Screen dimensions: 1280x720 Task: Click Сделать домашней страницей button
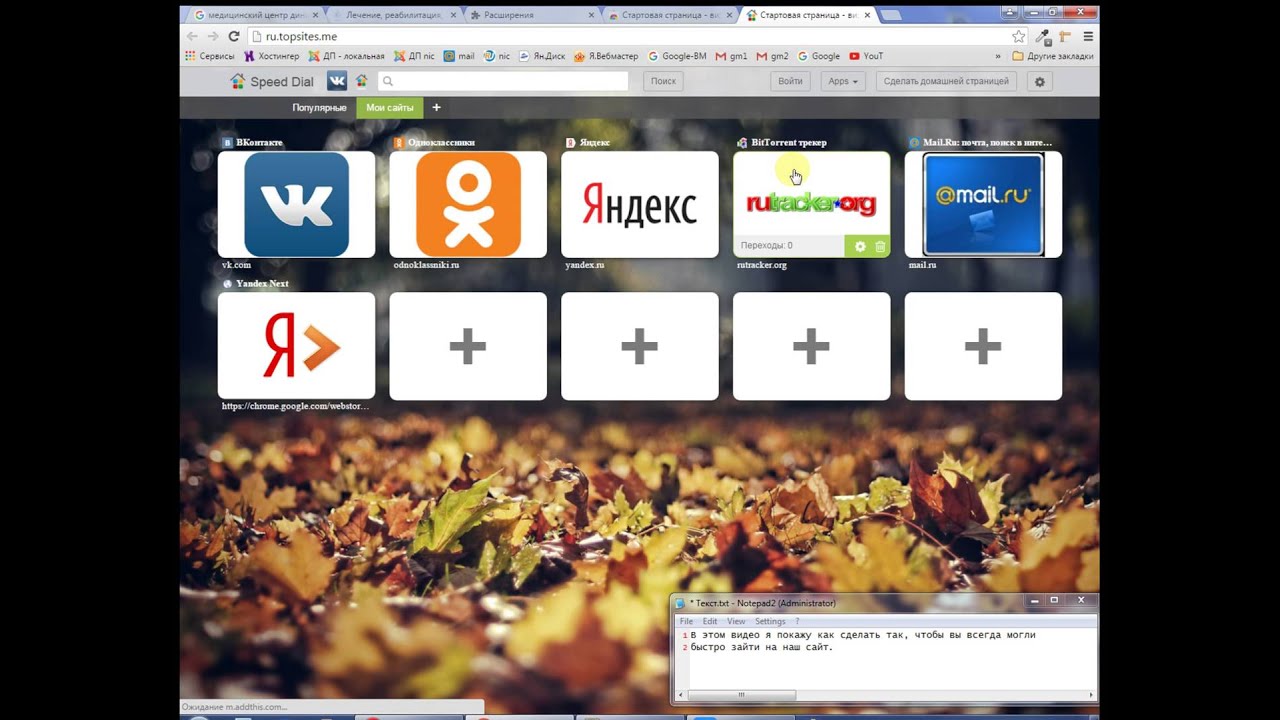pyautogui.click(x=946, y=81)
